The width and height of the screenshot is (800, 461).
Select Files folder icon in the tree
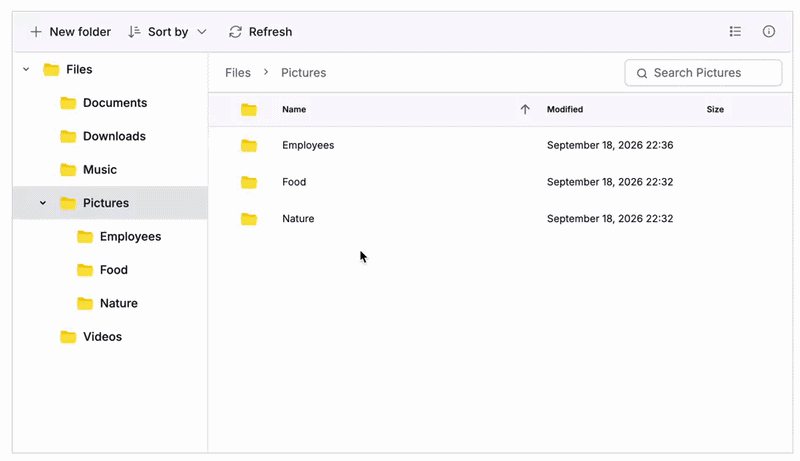(x=51, y=69)
